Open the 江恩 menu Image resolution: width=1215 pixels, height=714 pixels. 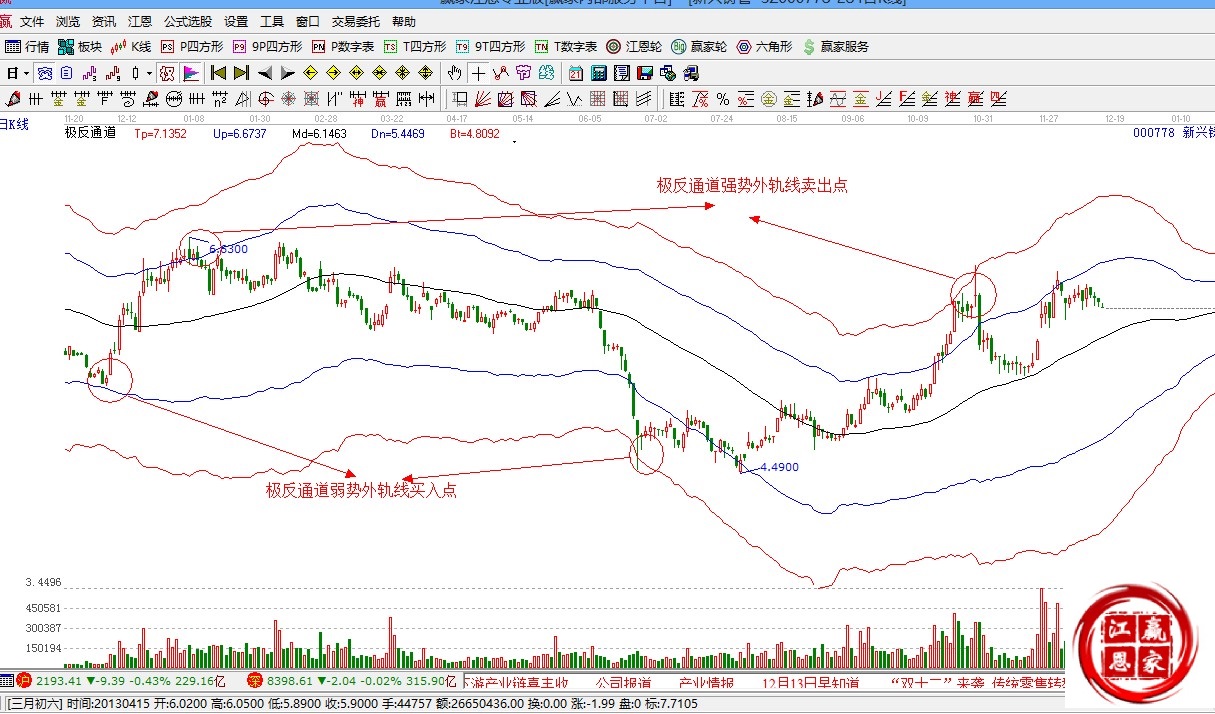click(x=139, y=21)
